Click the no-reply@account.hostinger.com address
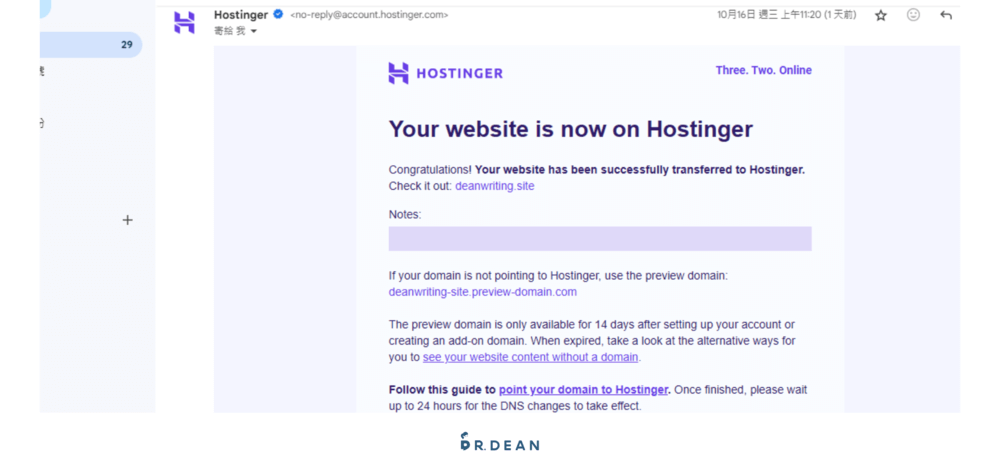 click(x=369, y=15)
